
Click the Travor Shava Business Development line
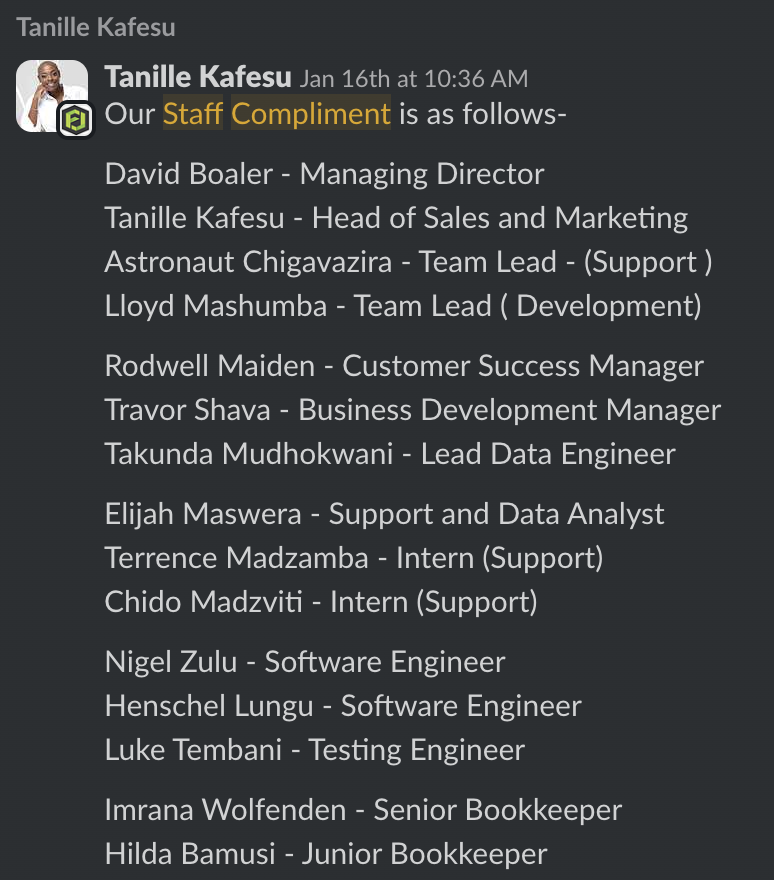(412, 410)
